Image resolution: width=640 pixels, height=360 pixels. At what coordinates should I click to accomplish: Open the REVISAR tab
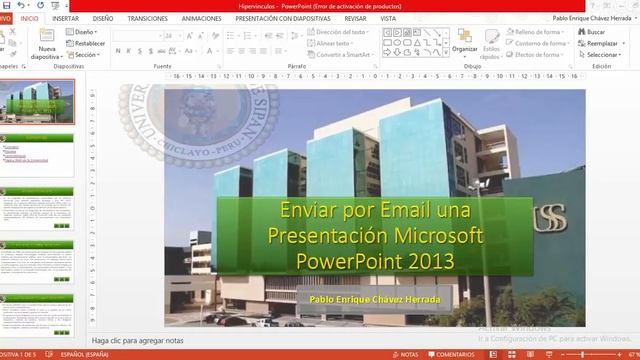coord(355,19)
